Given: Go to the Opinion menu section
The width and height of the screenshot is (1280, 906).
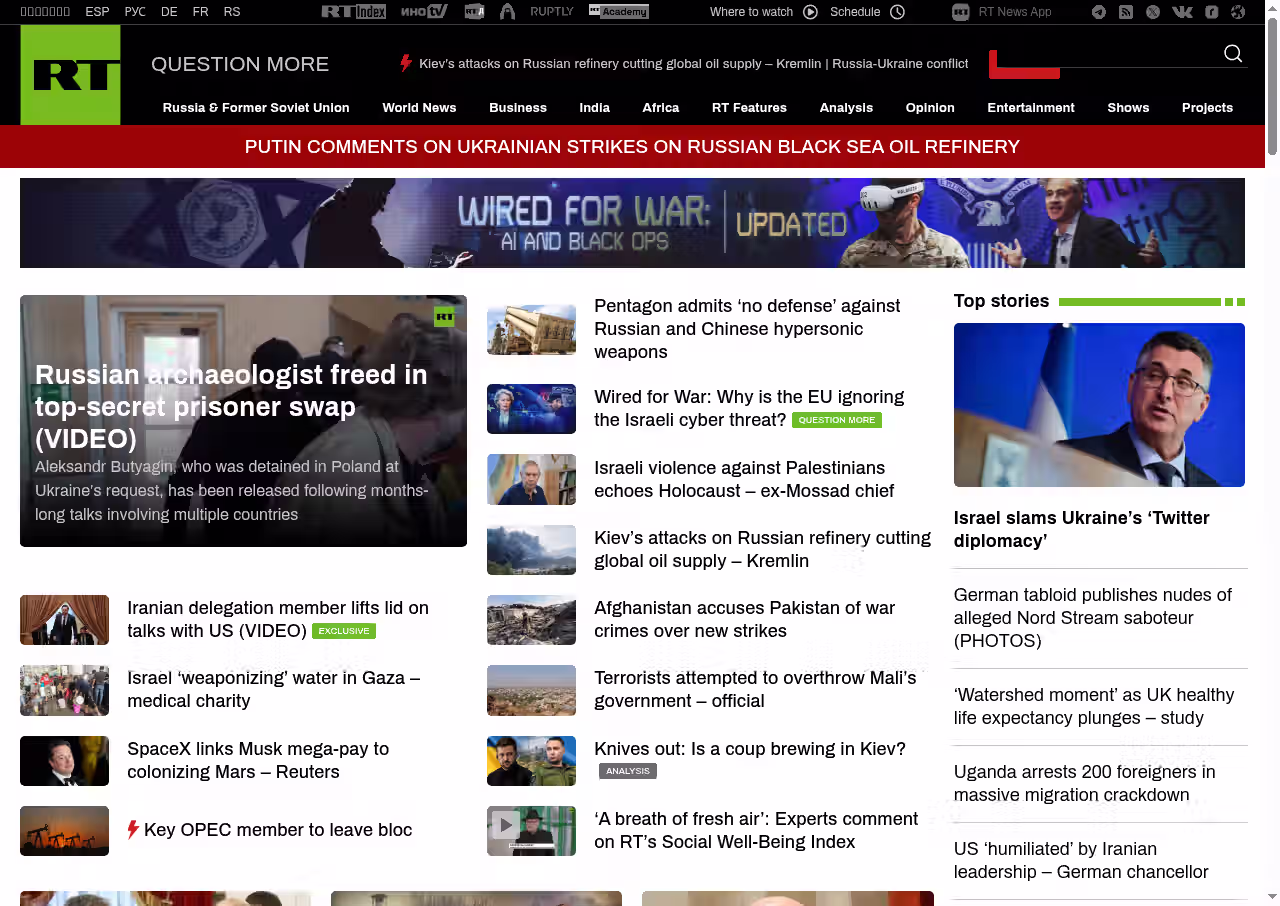Looking at the screenshot, I should pyautogui.click(x=930, y=108).
